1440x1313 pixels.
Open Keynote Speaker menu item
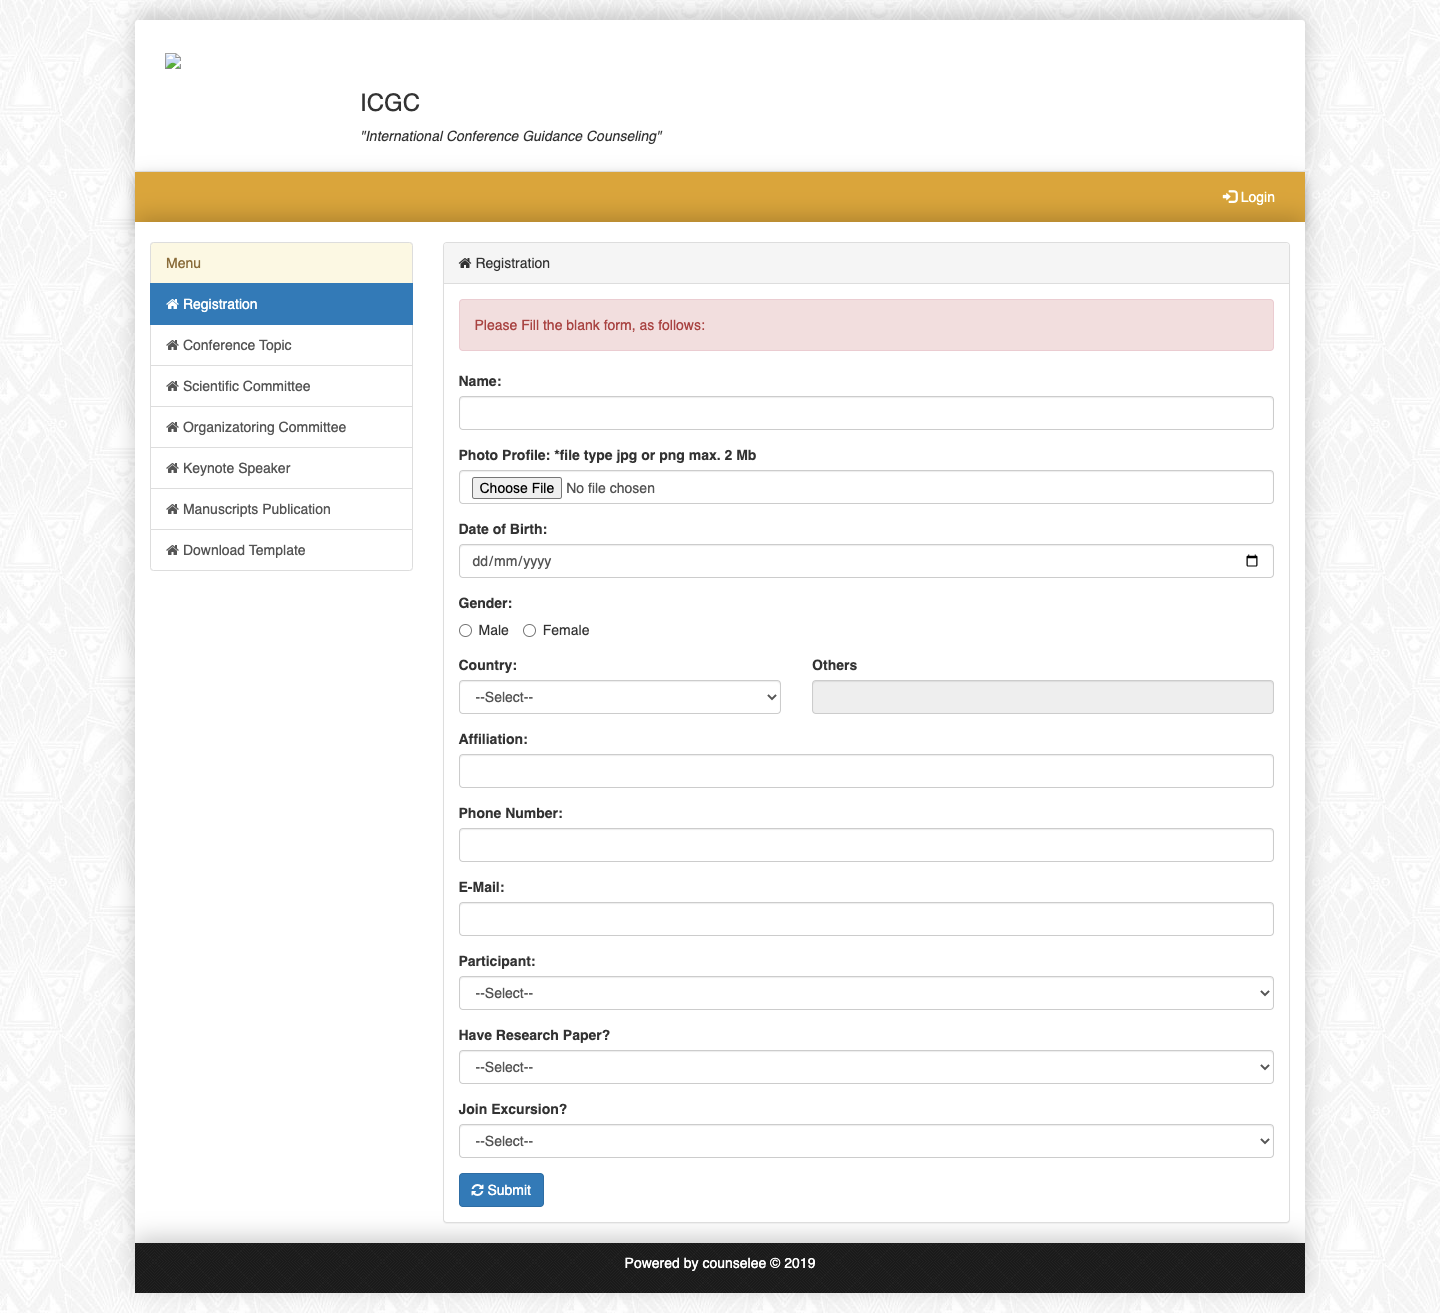click(281, 468)
